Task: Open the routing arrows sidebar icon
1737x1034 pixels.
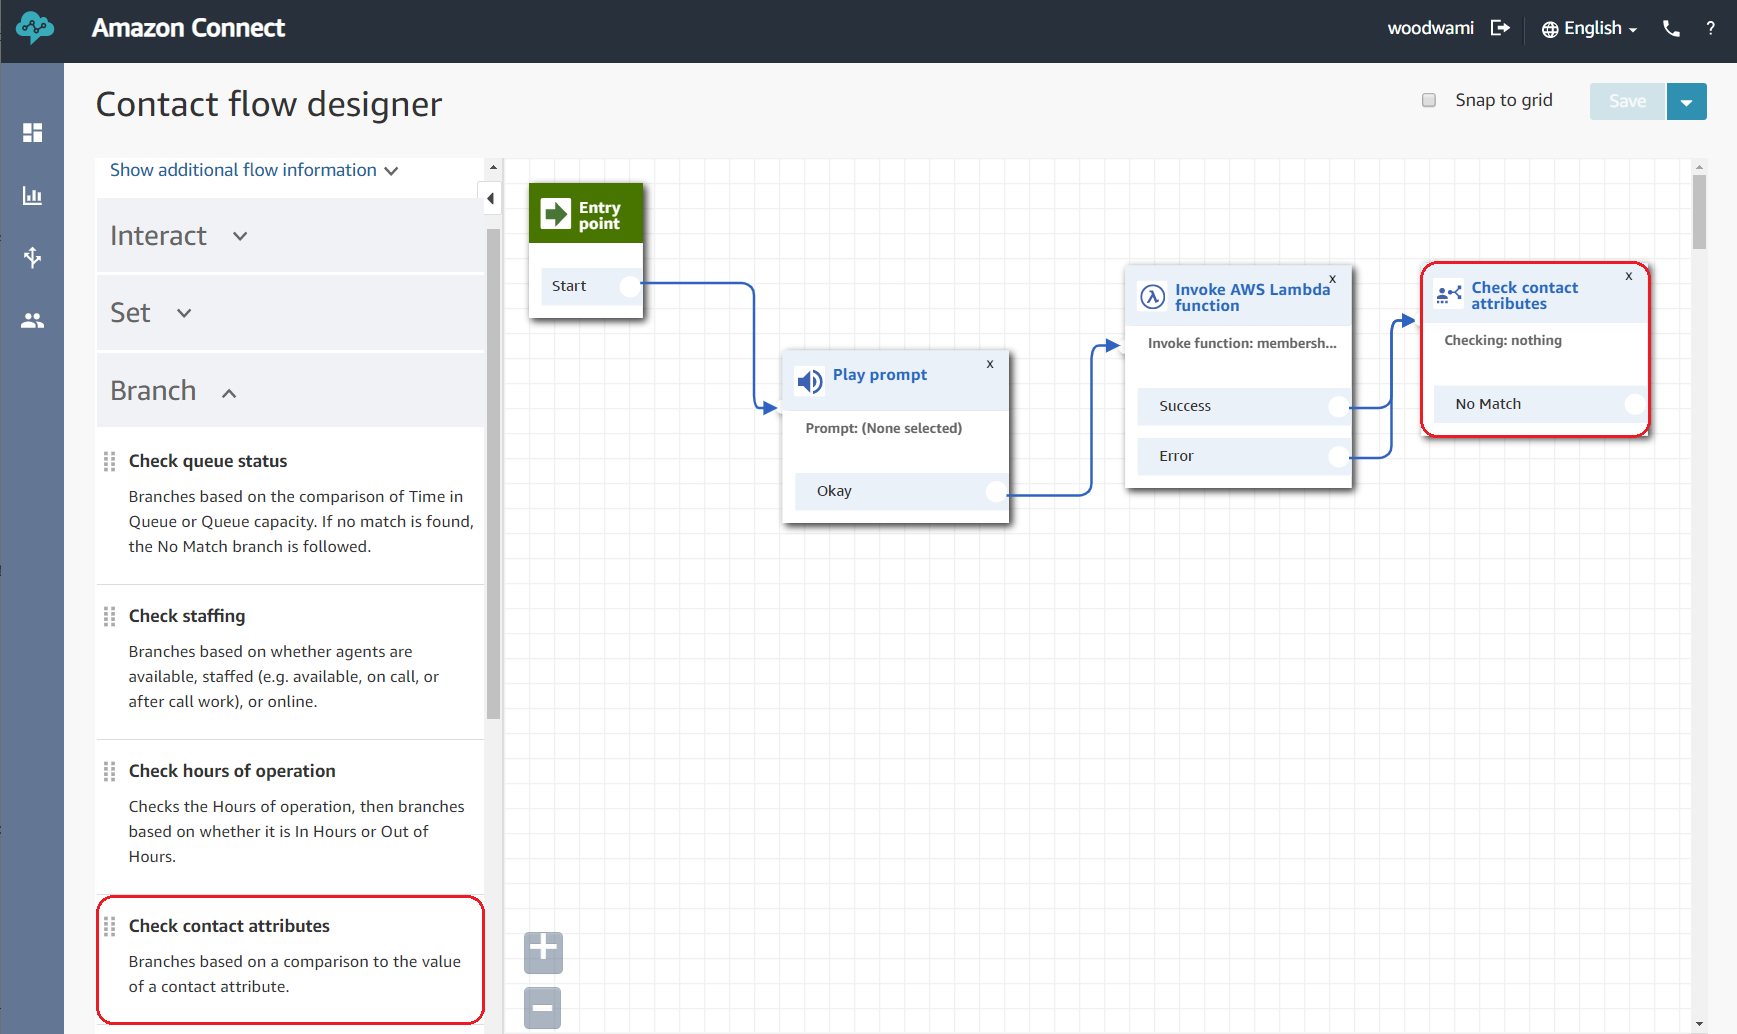Action: (x=33, y=257)
